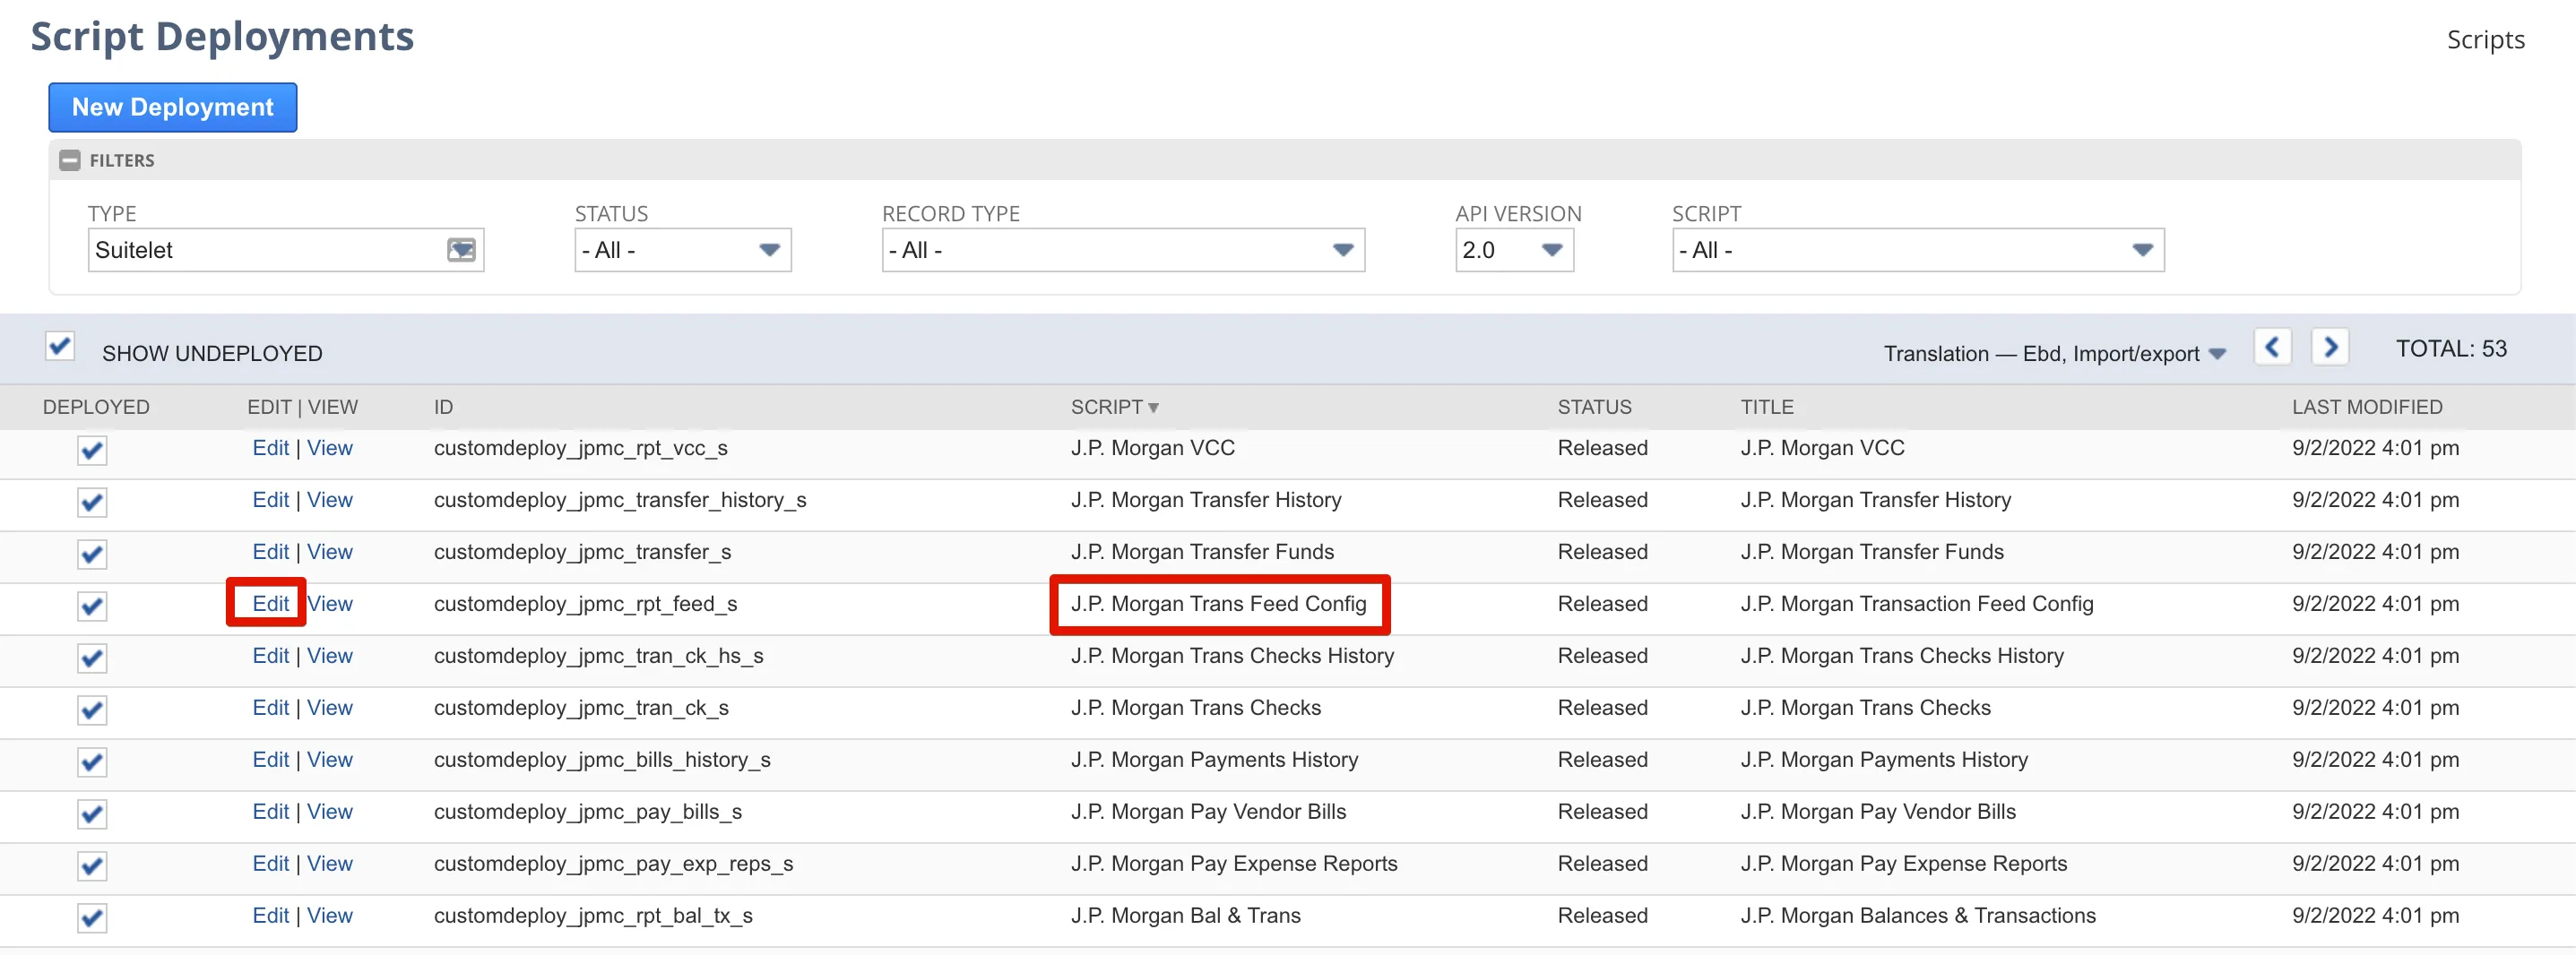Toggle Deployed checkbox for customdeploy_jpmc_rpt_bal_tx_s

click(x=92, y=918)
